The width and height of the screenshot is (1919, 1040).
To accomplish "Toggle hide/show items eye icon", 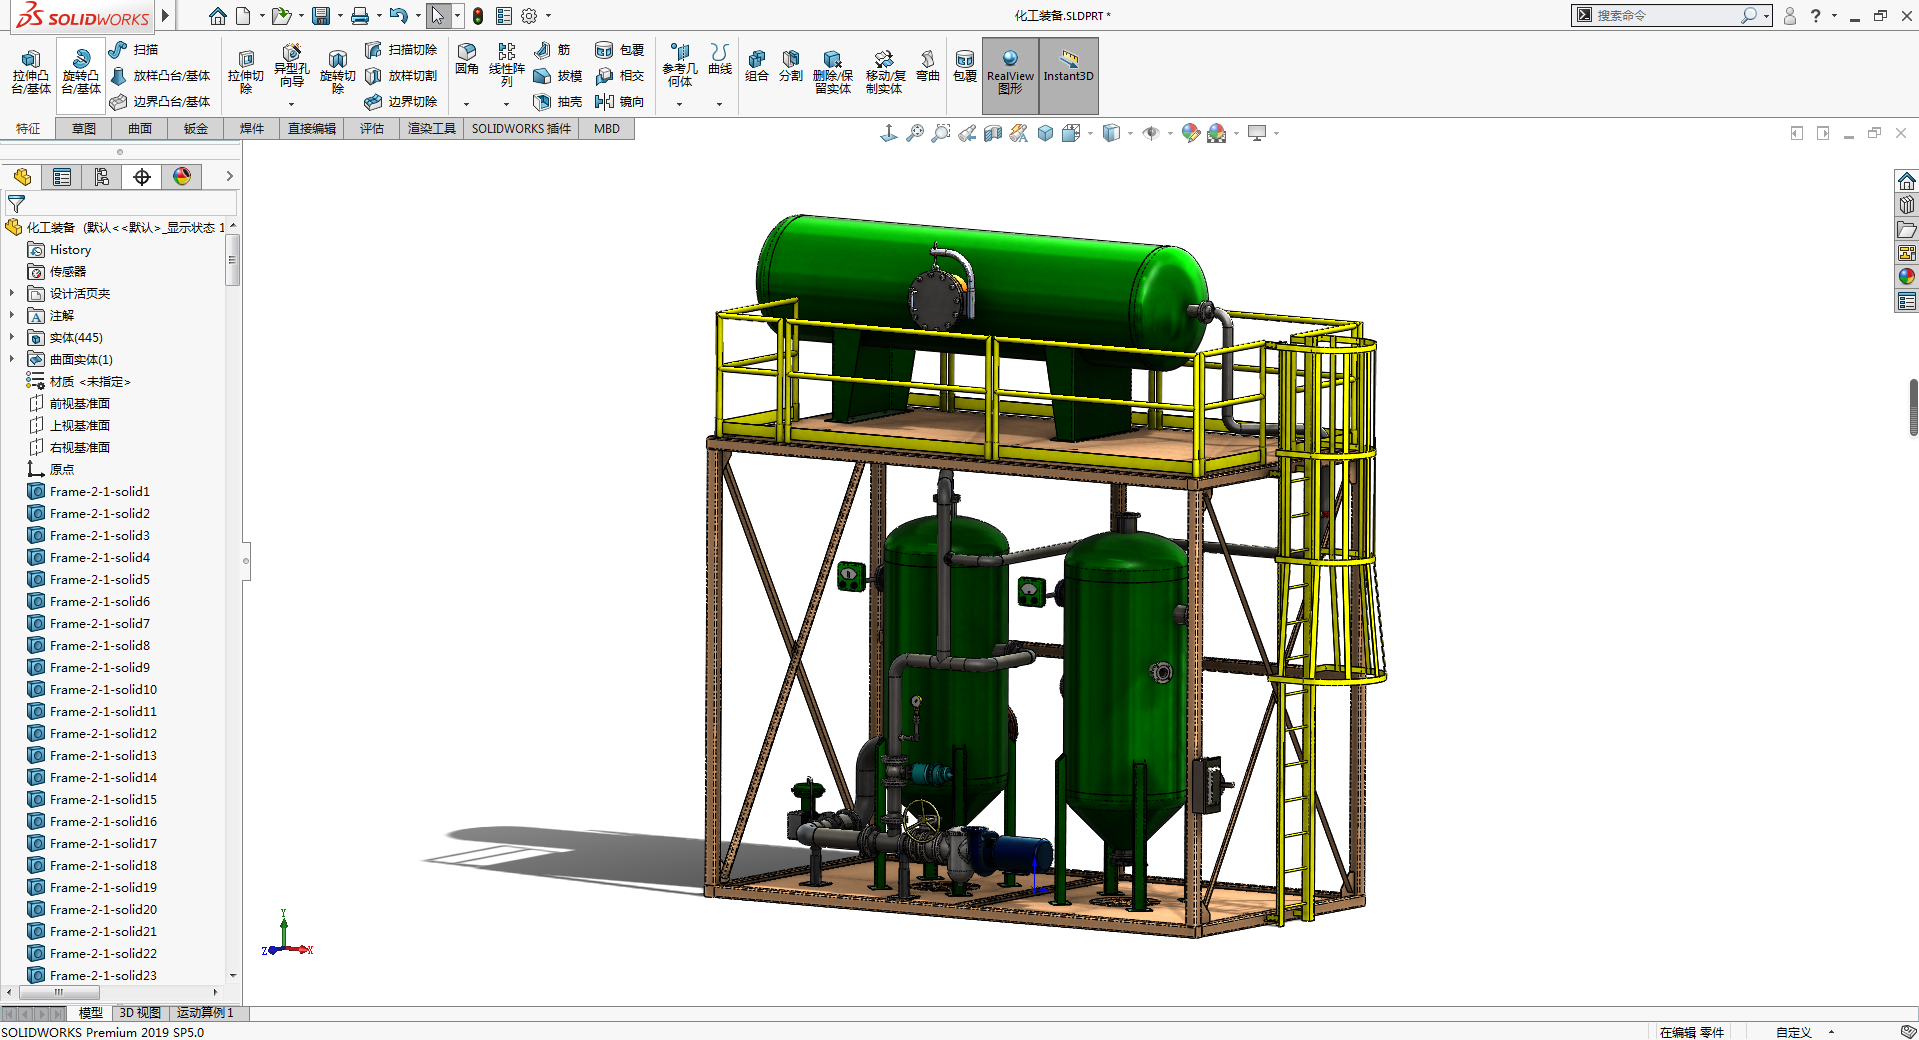I will (x=1151, y=133).
